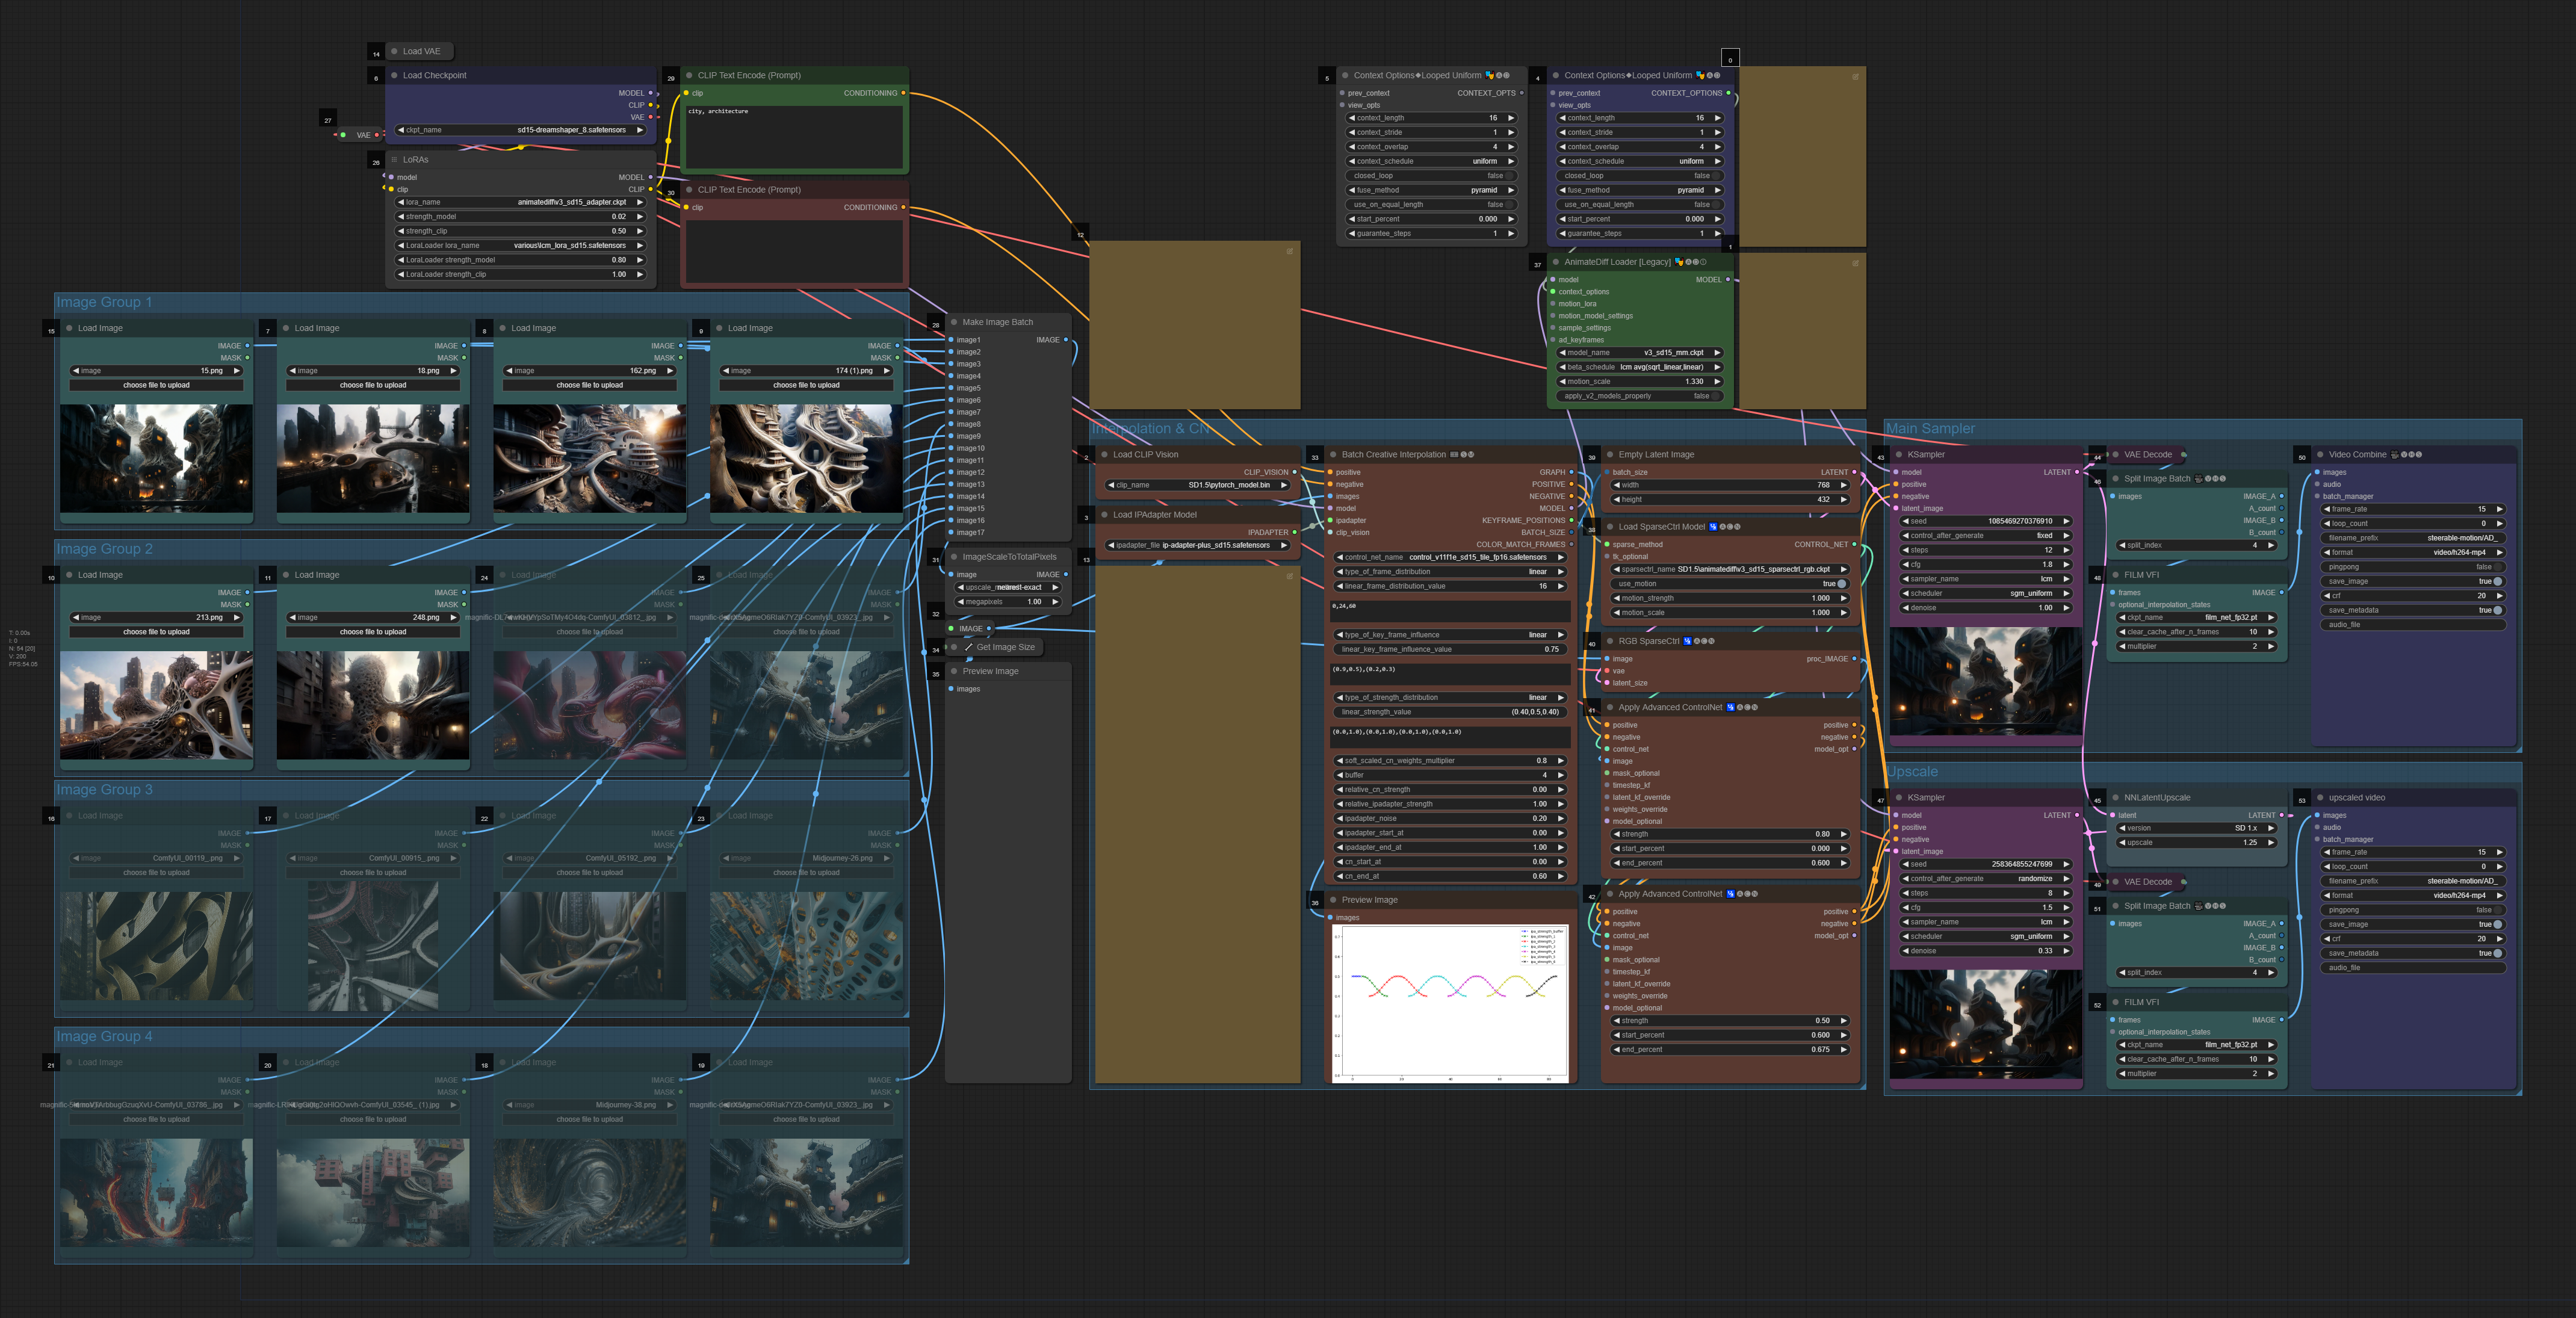Open ipadapter_file dropdown in Load IPAdapter Model
Screen dimensions: 2576x1318
tap(1198, 545)
